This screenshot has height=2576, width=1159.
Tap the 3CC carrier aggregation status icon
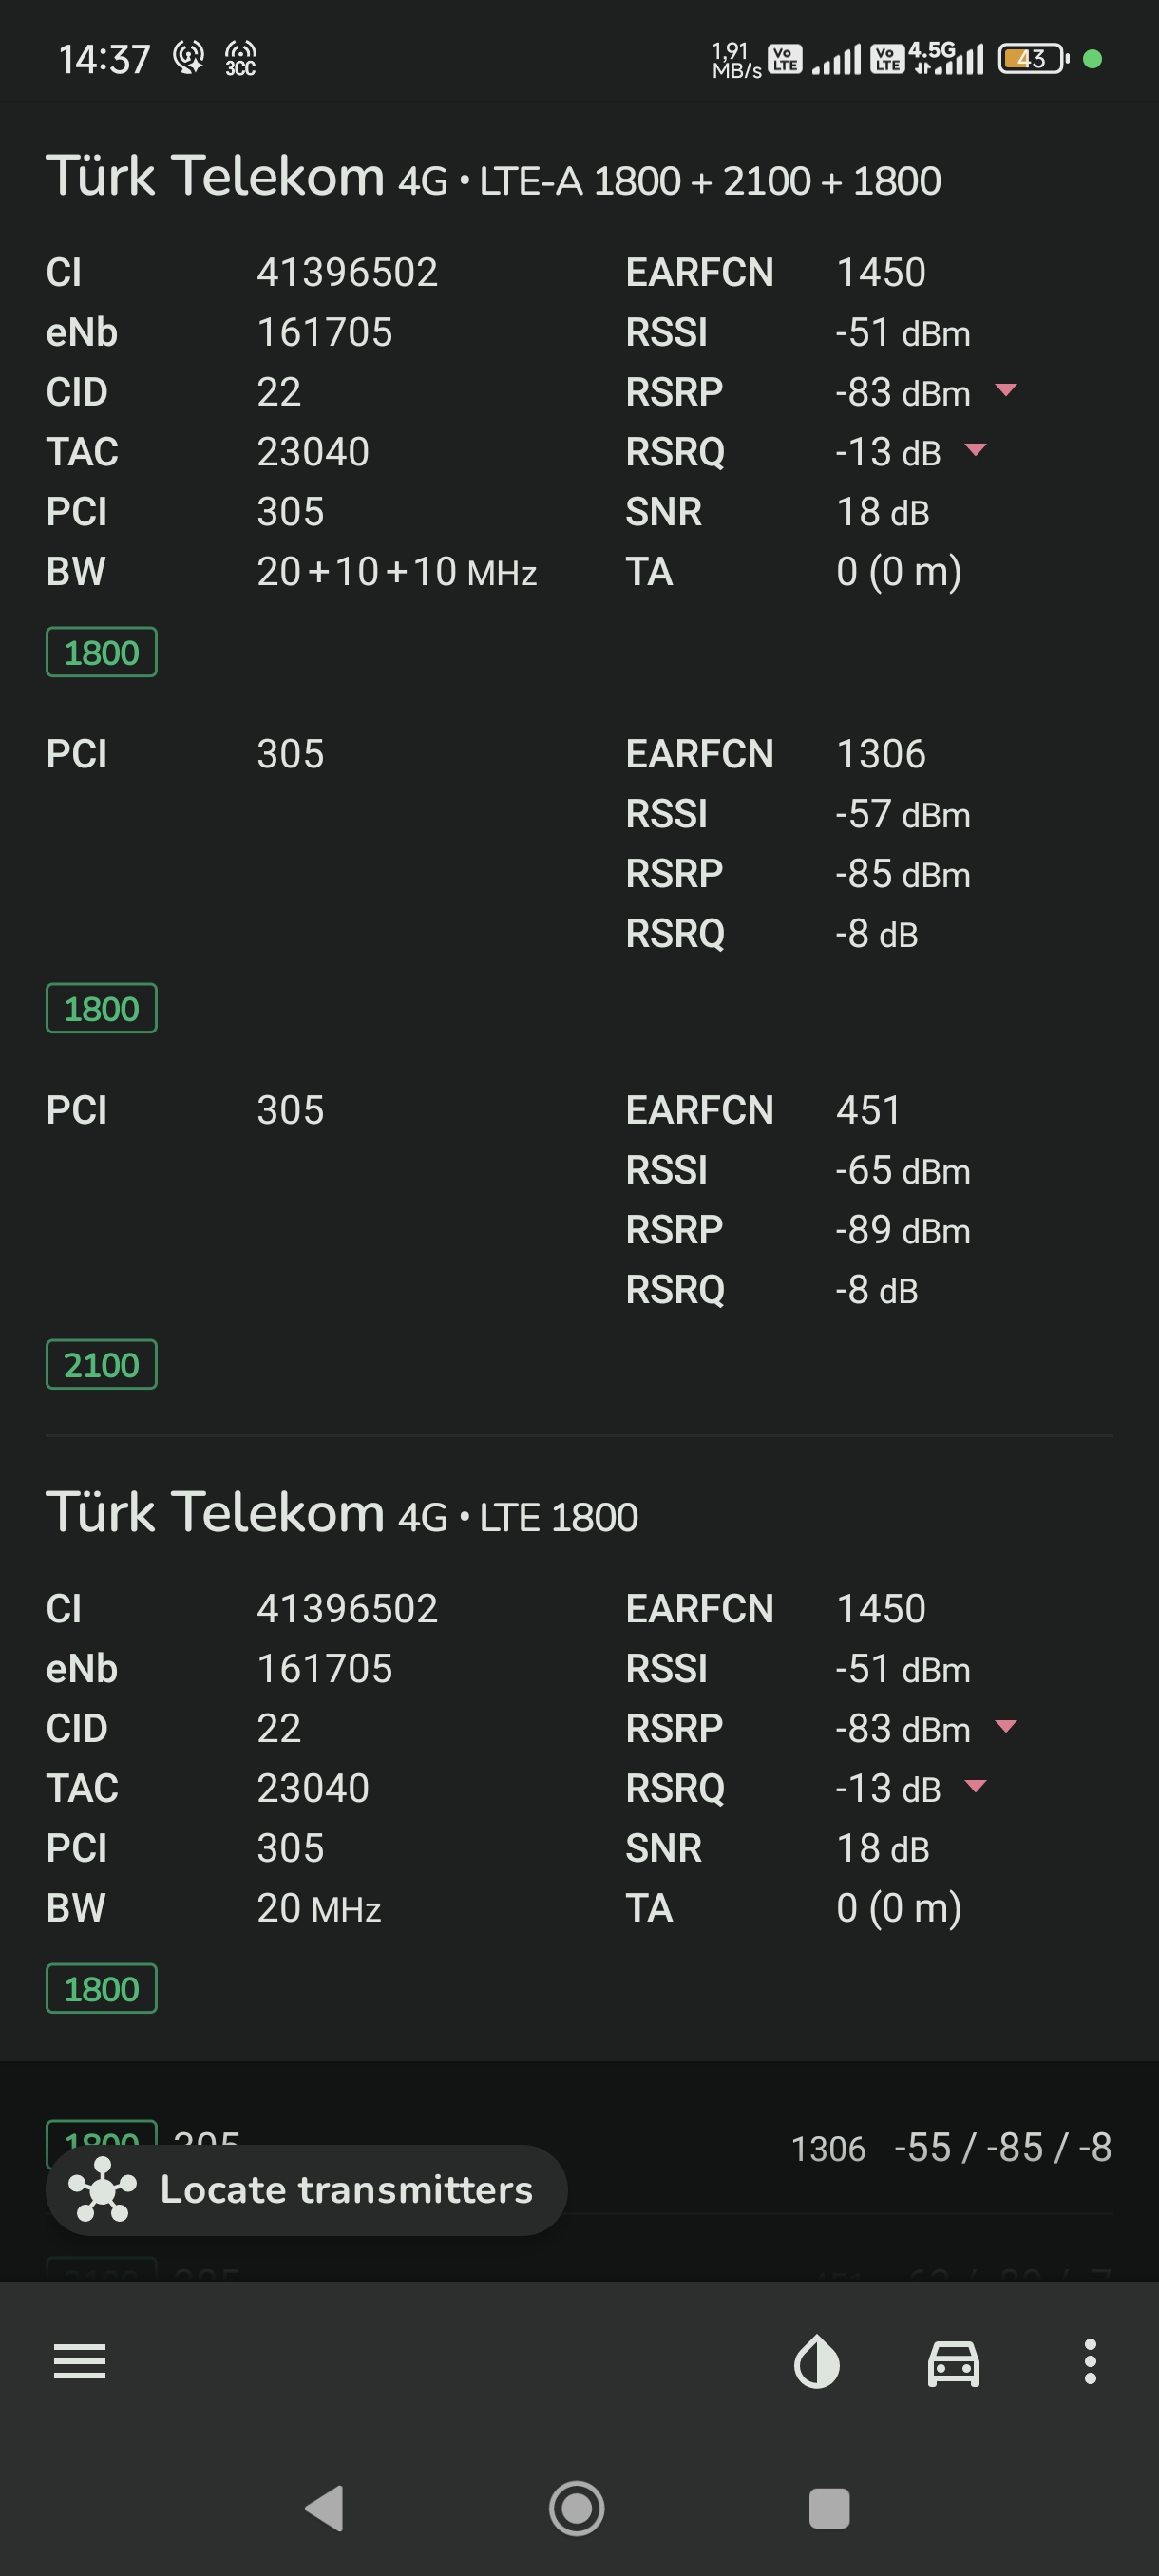tap(240, 59)
